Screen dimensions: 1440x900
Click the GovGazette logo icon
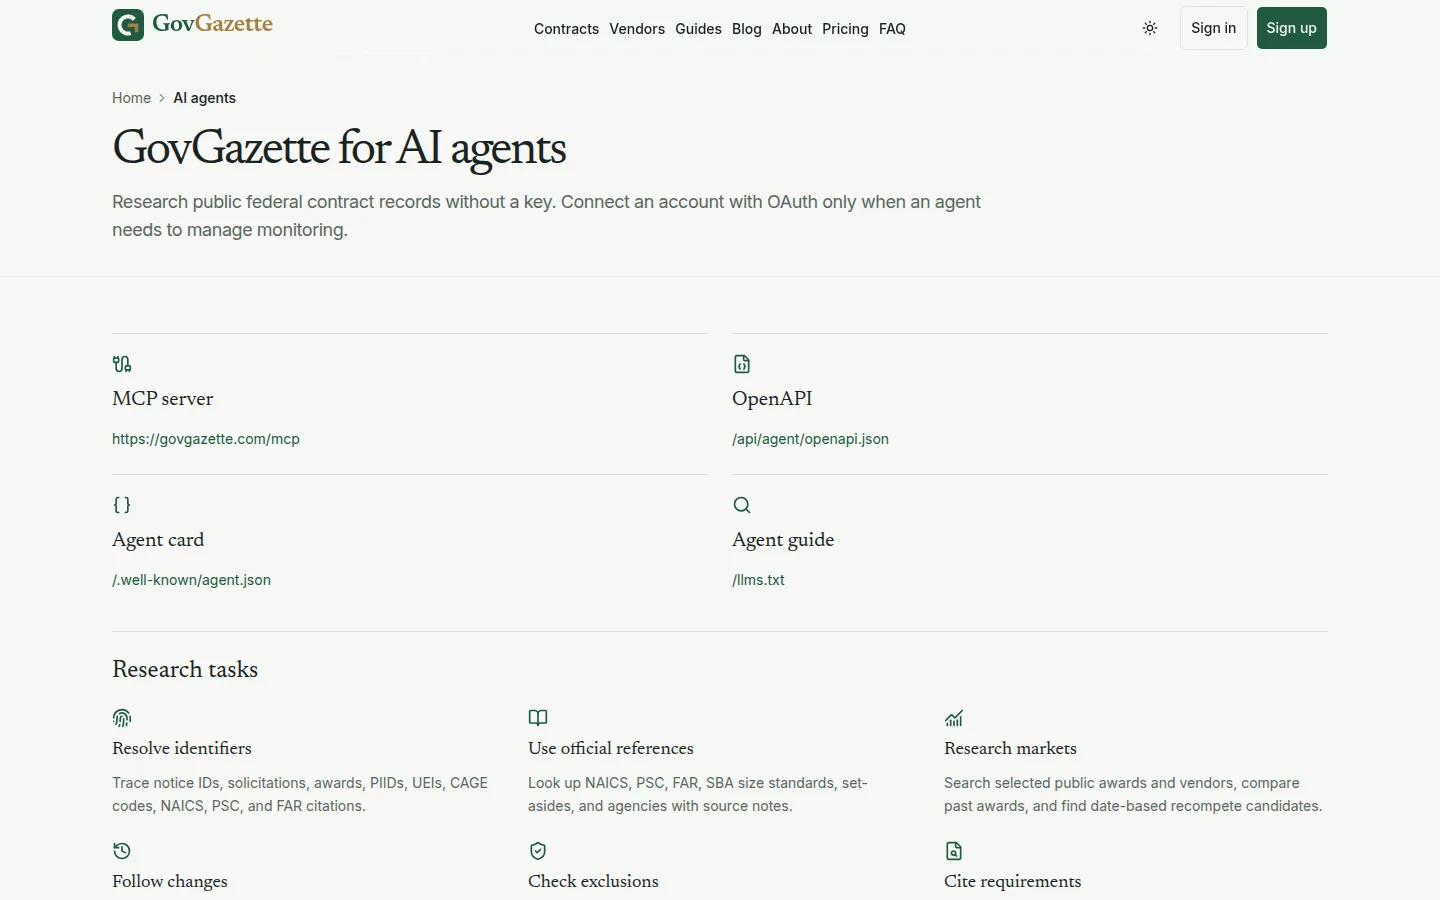coord(128,25)
